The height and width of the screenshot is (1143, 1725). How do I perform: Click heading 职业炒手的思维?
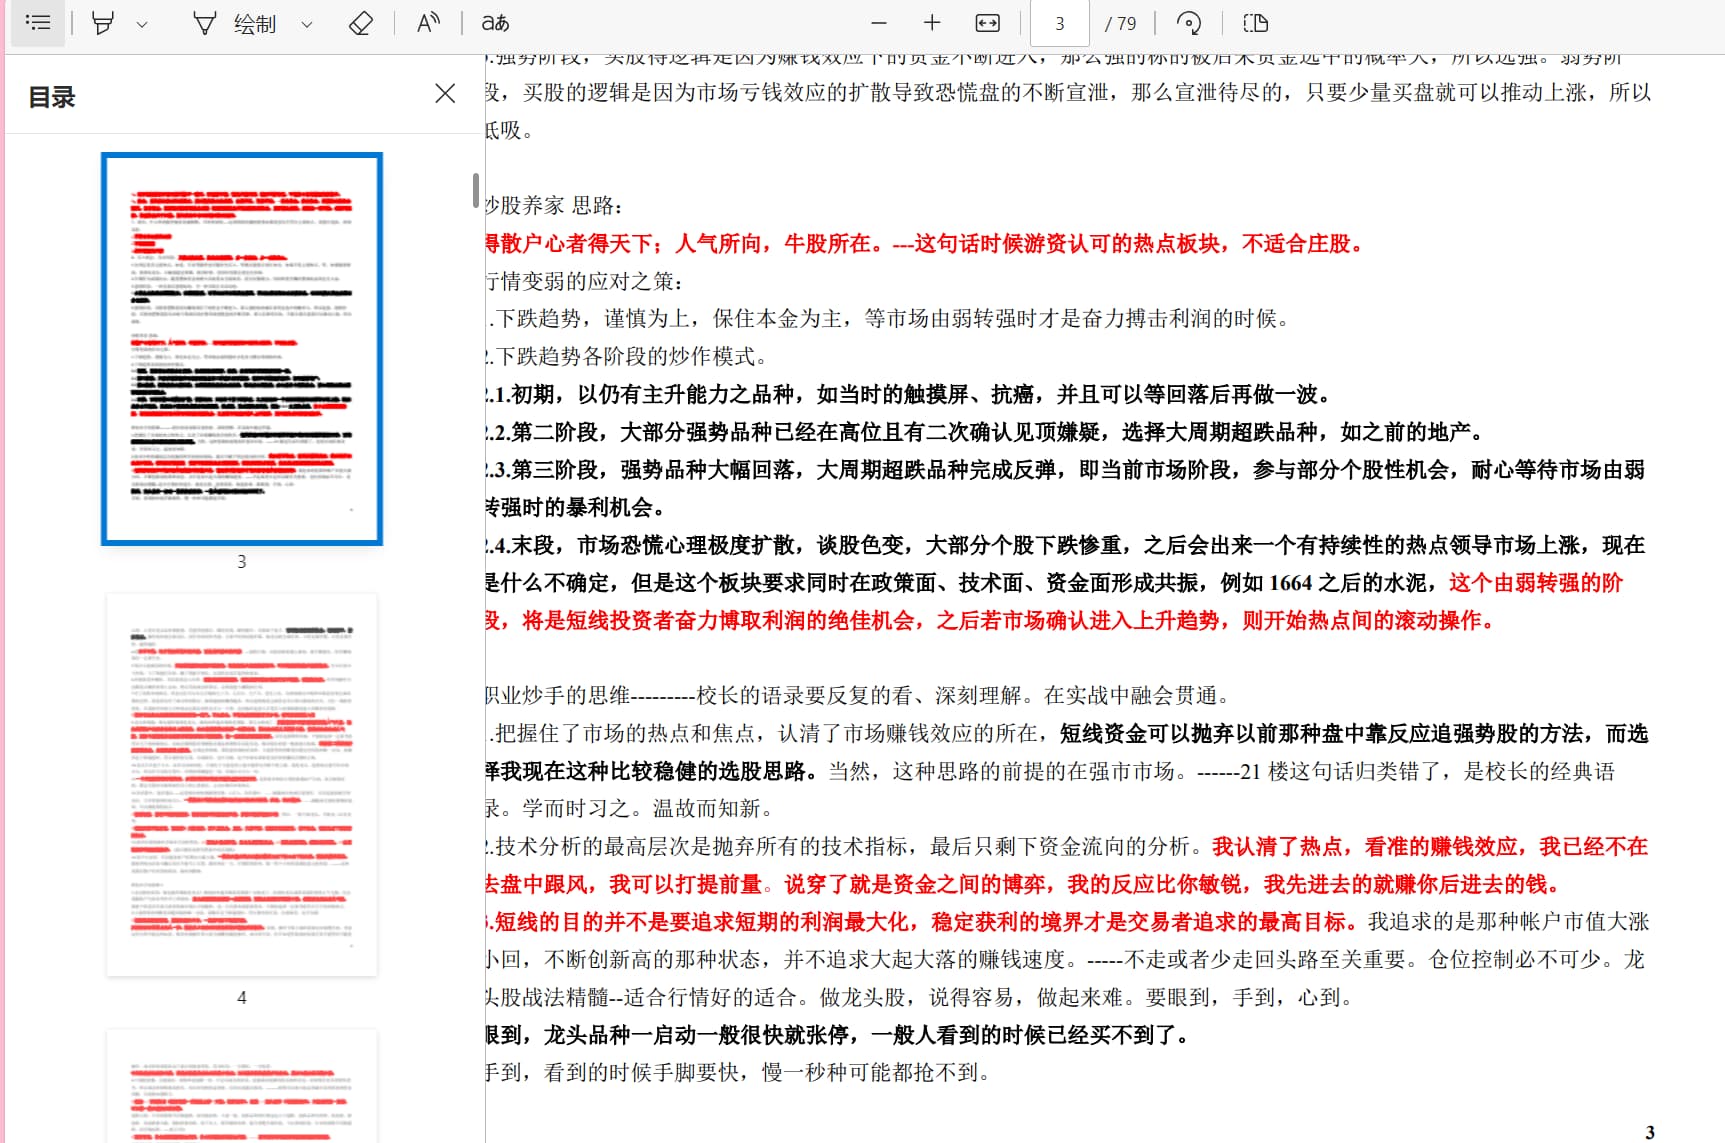click(858, 696)
